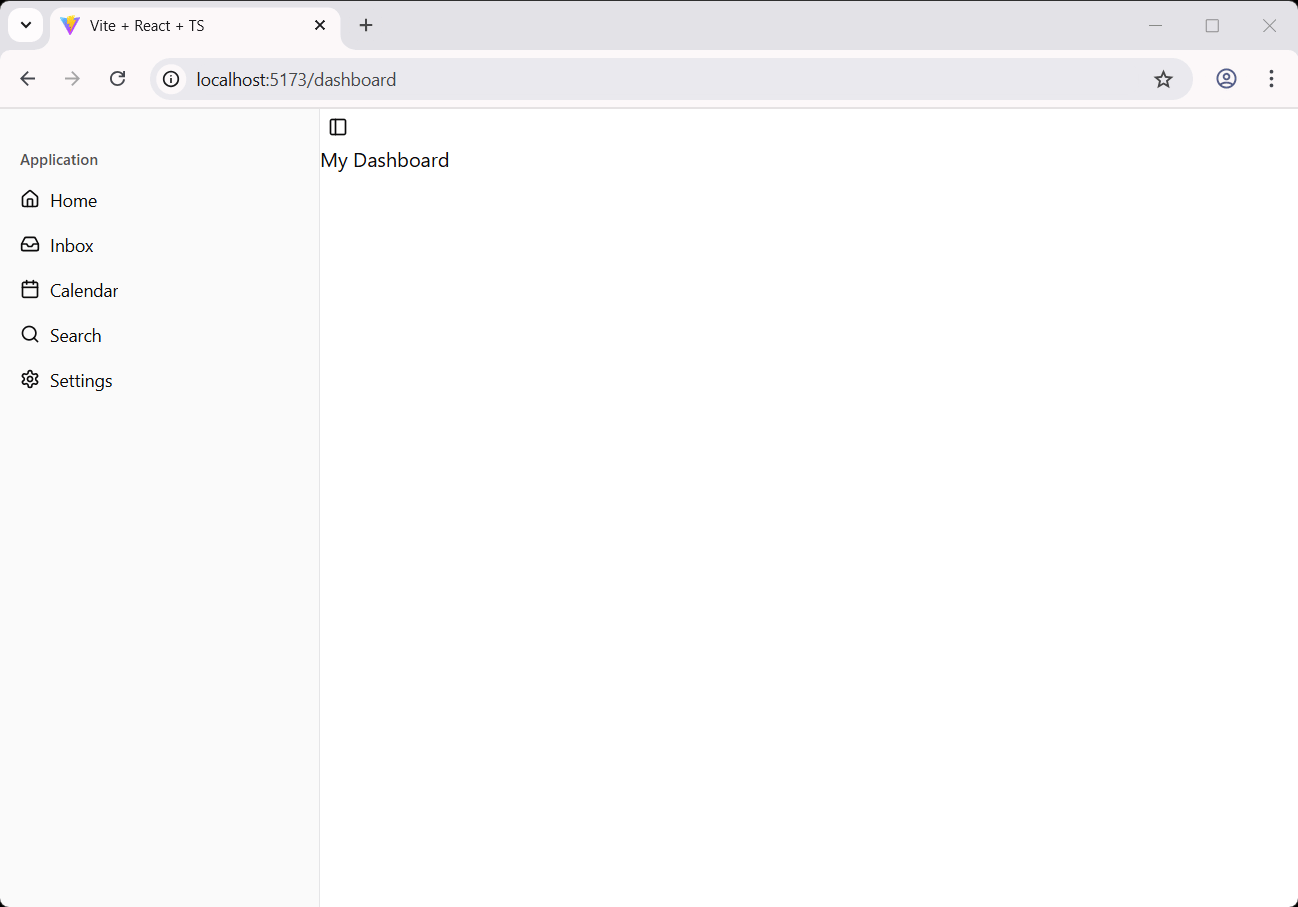The height and width of the screenshot is (907, 1298).
Task: Click the Calendar icon in sidebar
Action: [30, 289]
